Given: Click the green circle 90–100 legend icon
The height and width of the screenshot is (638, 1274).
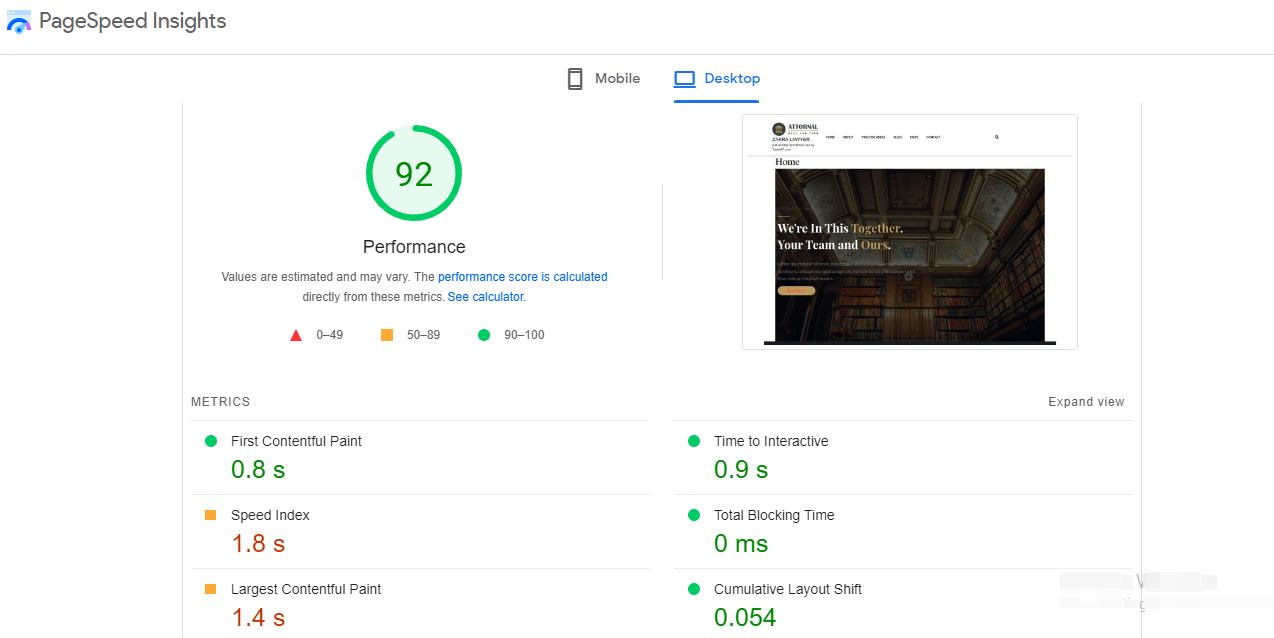Looking at the screenshot, I should [484, 335].
